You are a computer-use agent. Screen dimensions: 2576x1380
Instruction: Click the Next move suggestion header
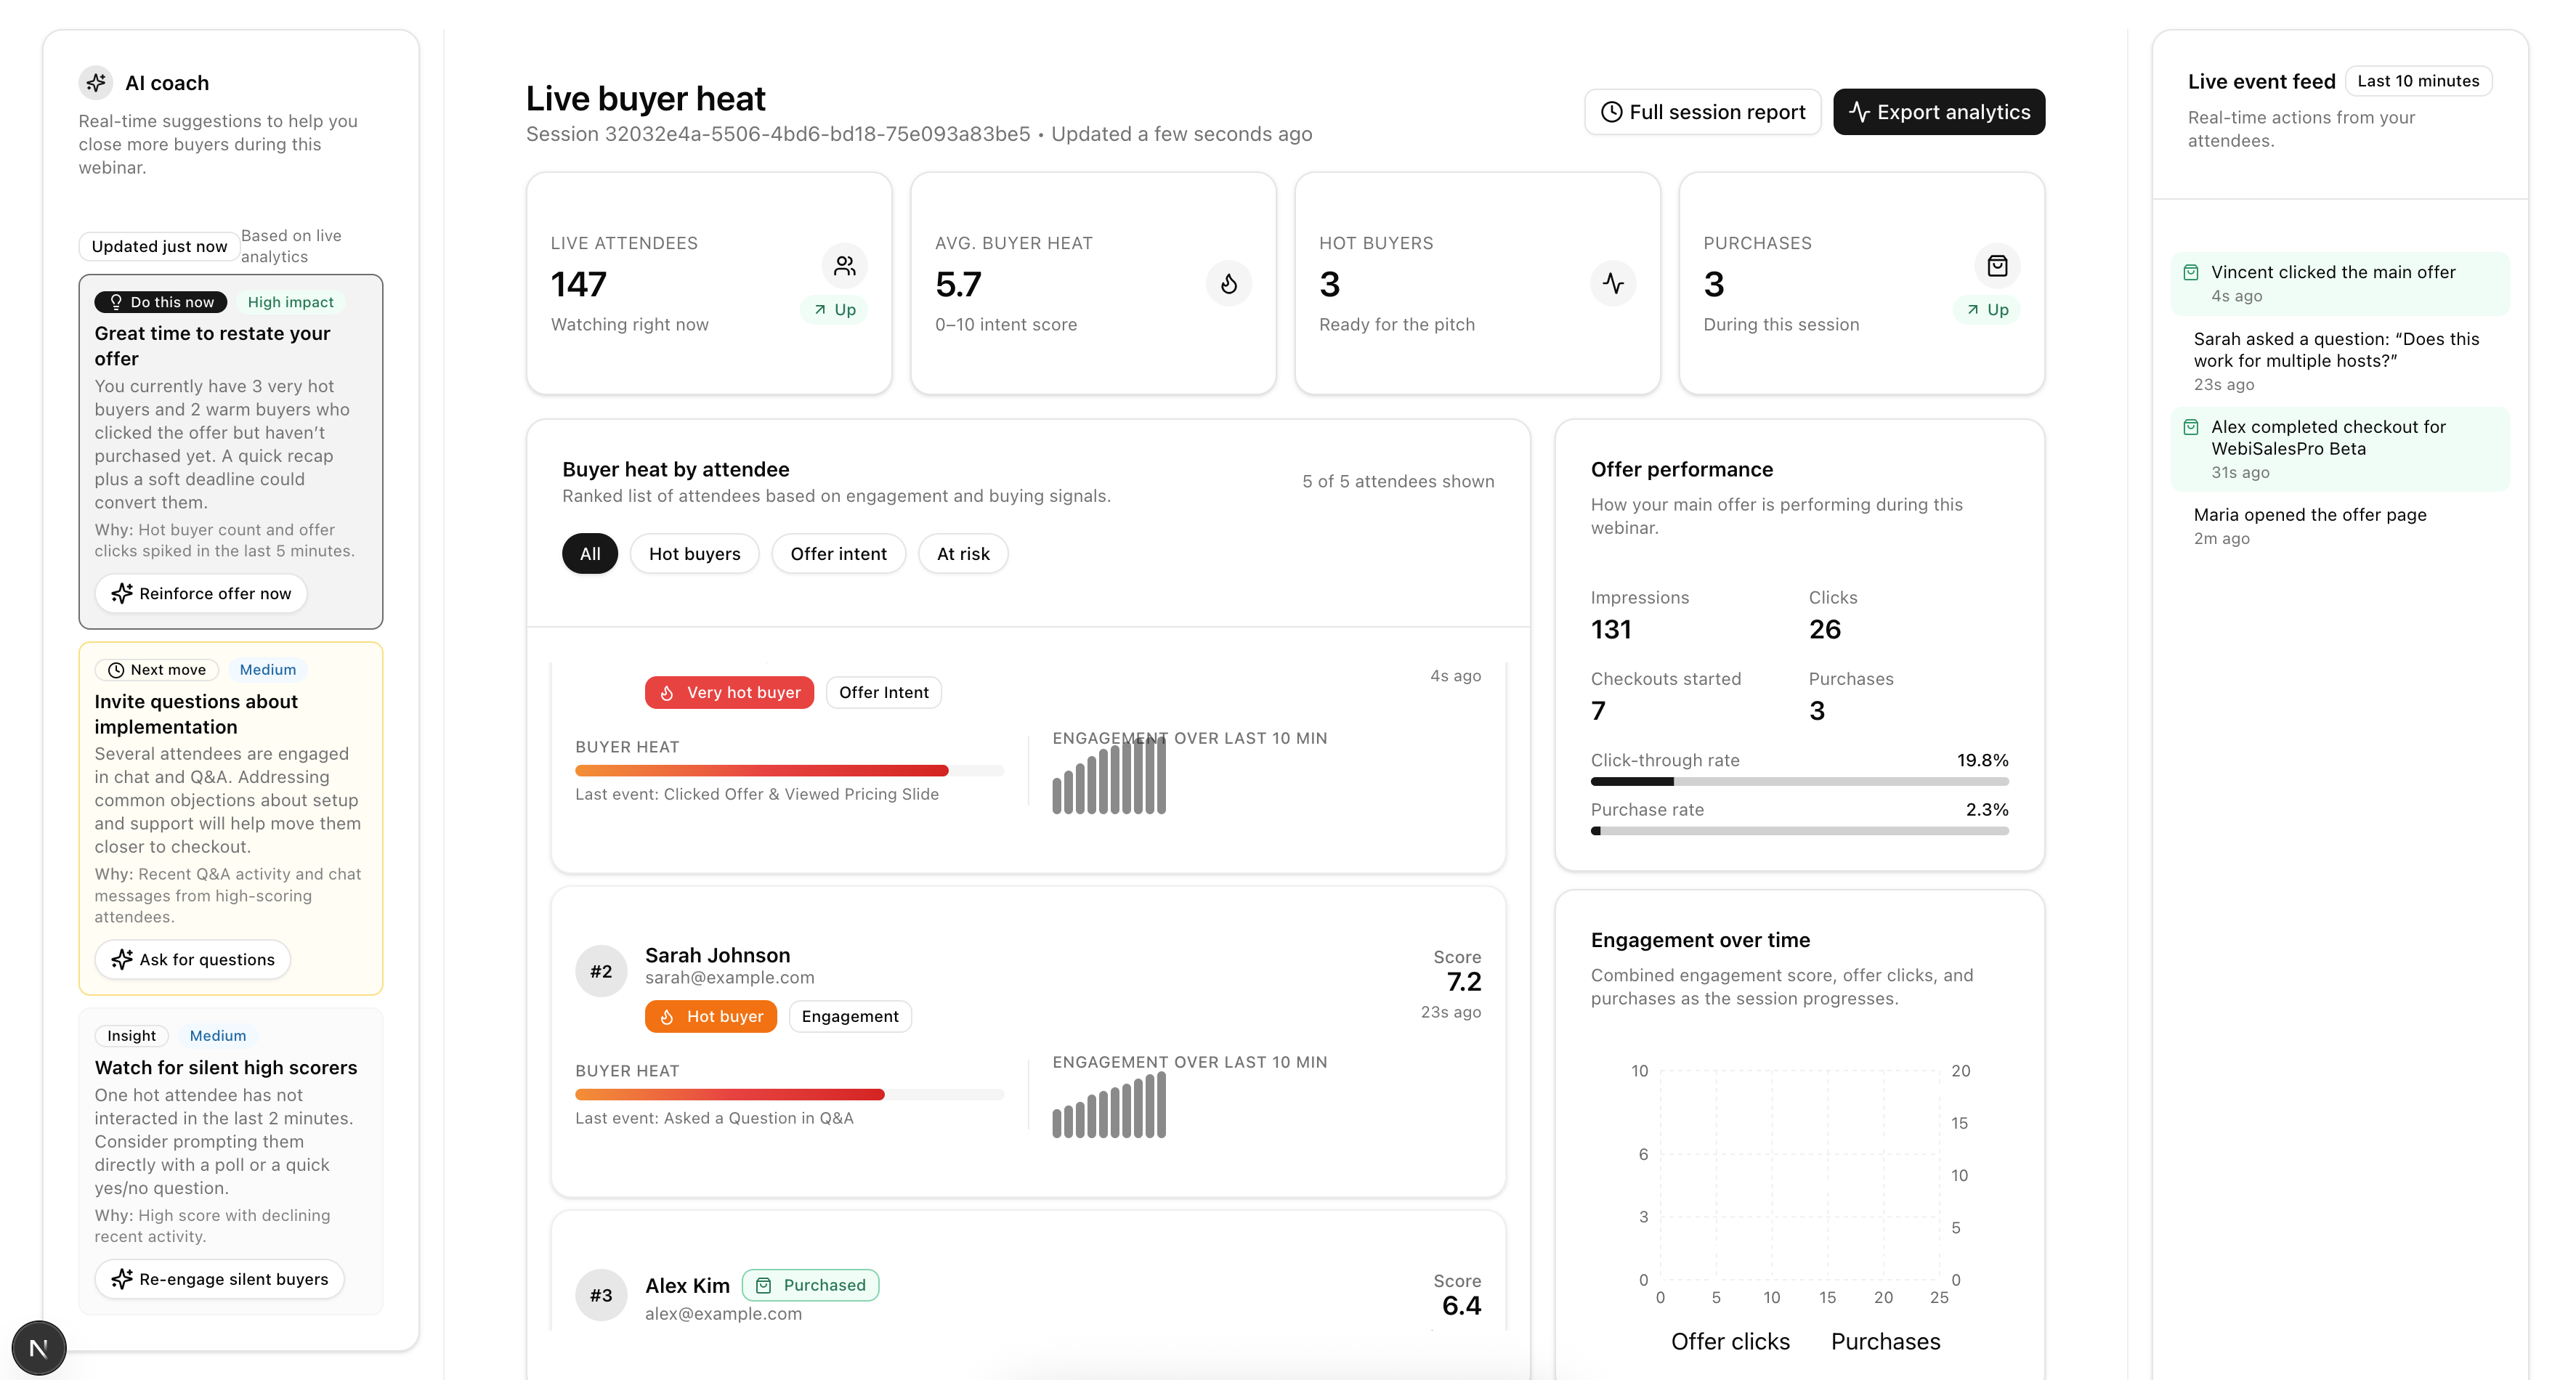tap(156, 669)
